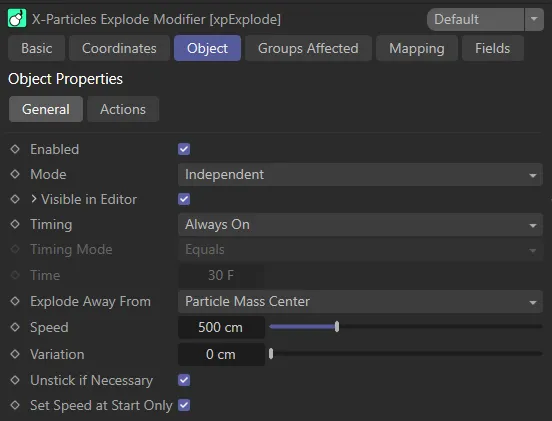
Task: Click the X-Particles Explode Modifier title text
Action: 156,19
